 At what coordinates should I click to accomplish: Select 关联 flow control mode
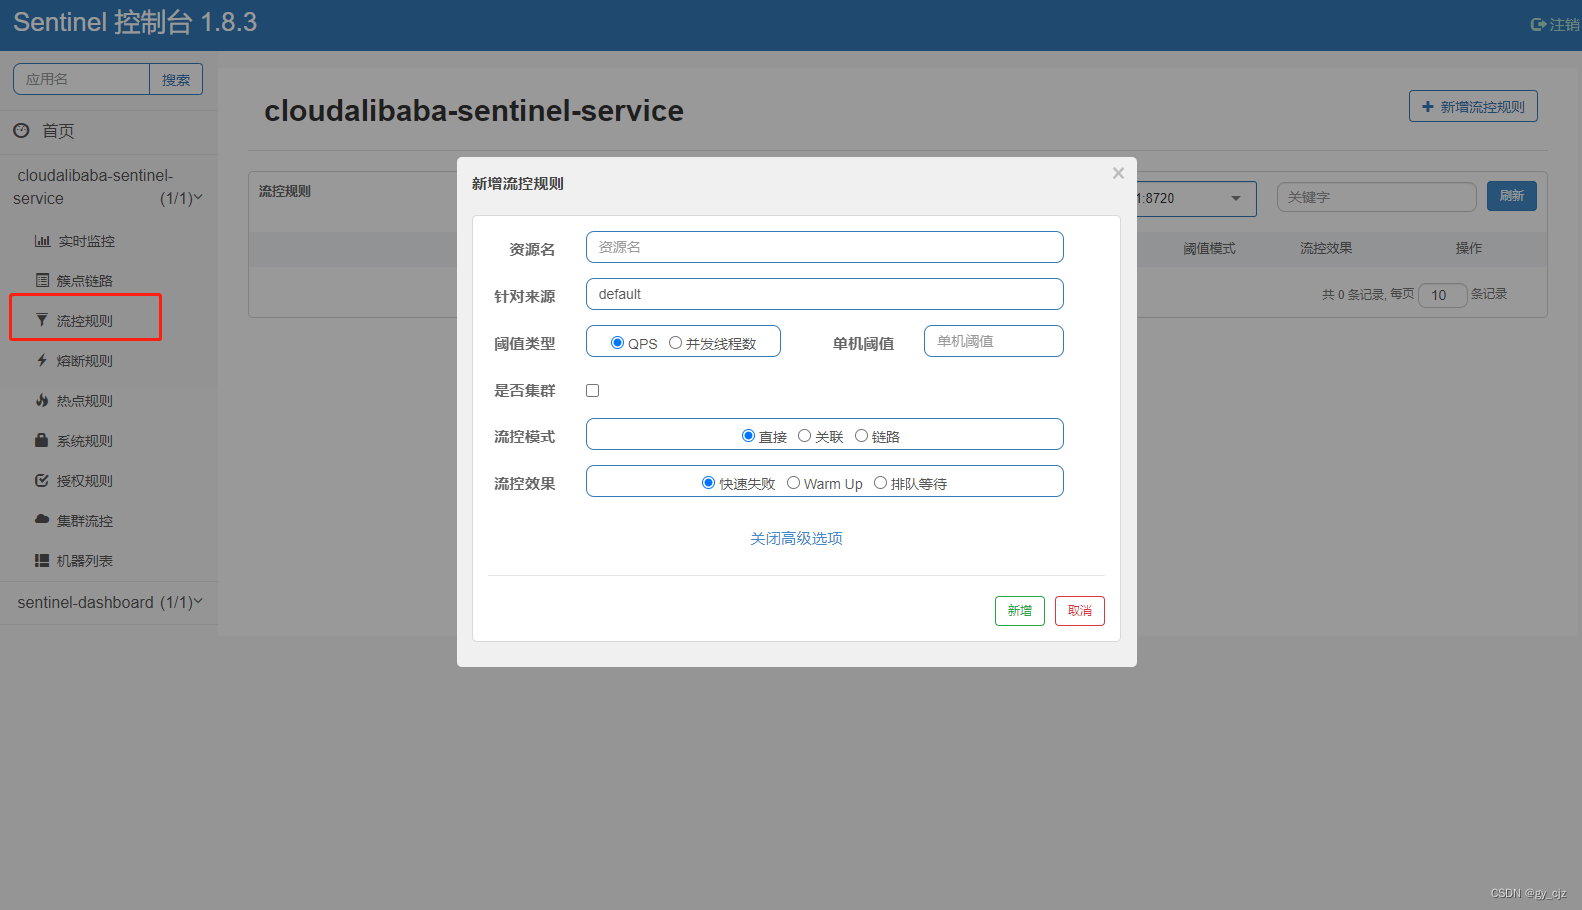804,435
